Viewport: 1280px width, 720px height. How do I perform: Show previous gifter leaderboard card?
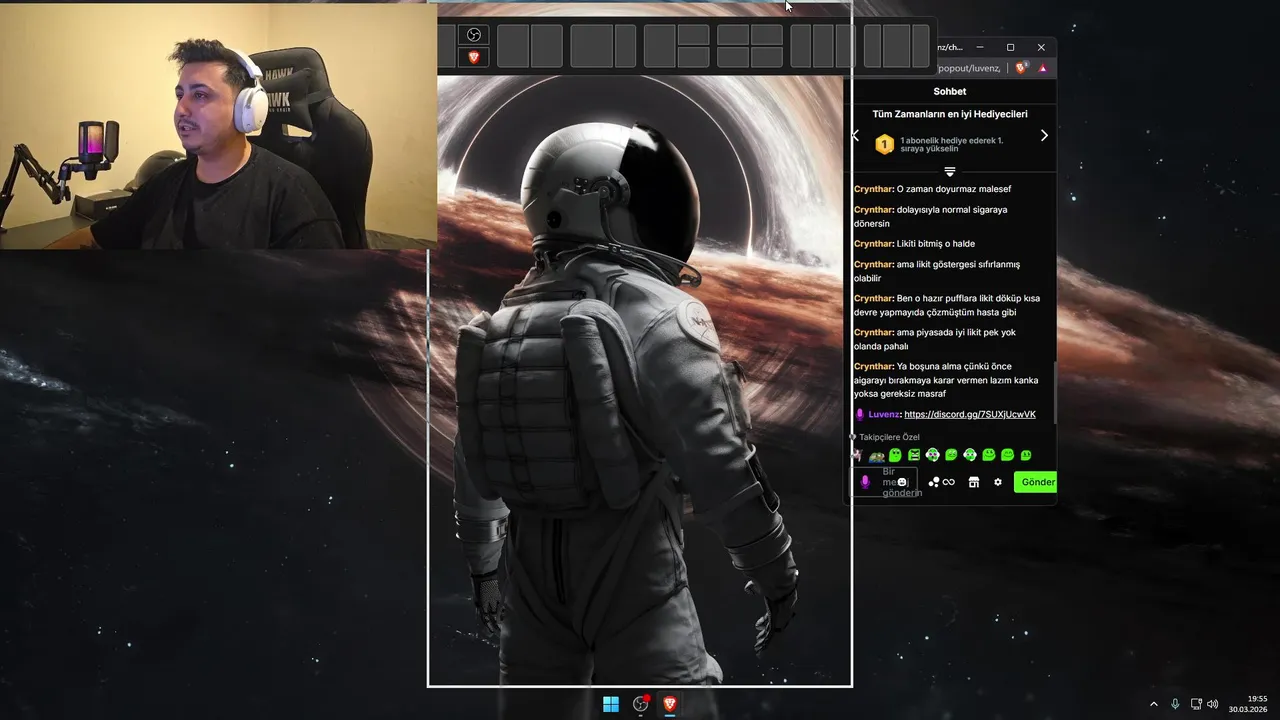coord(855,135)
